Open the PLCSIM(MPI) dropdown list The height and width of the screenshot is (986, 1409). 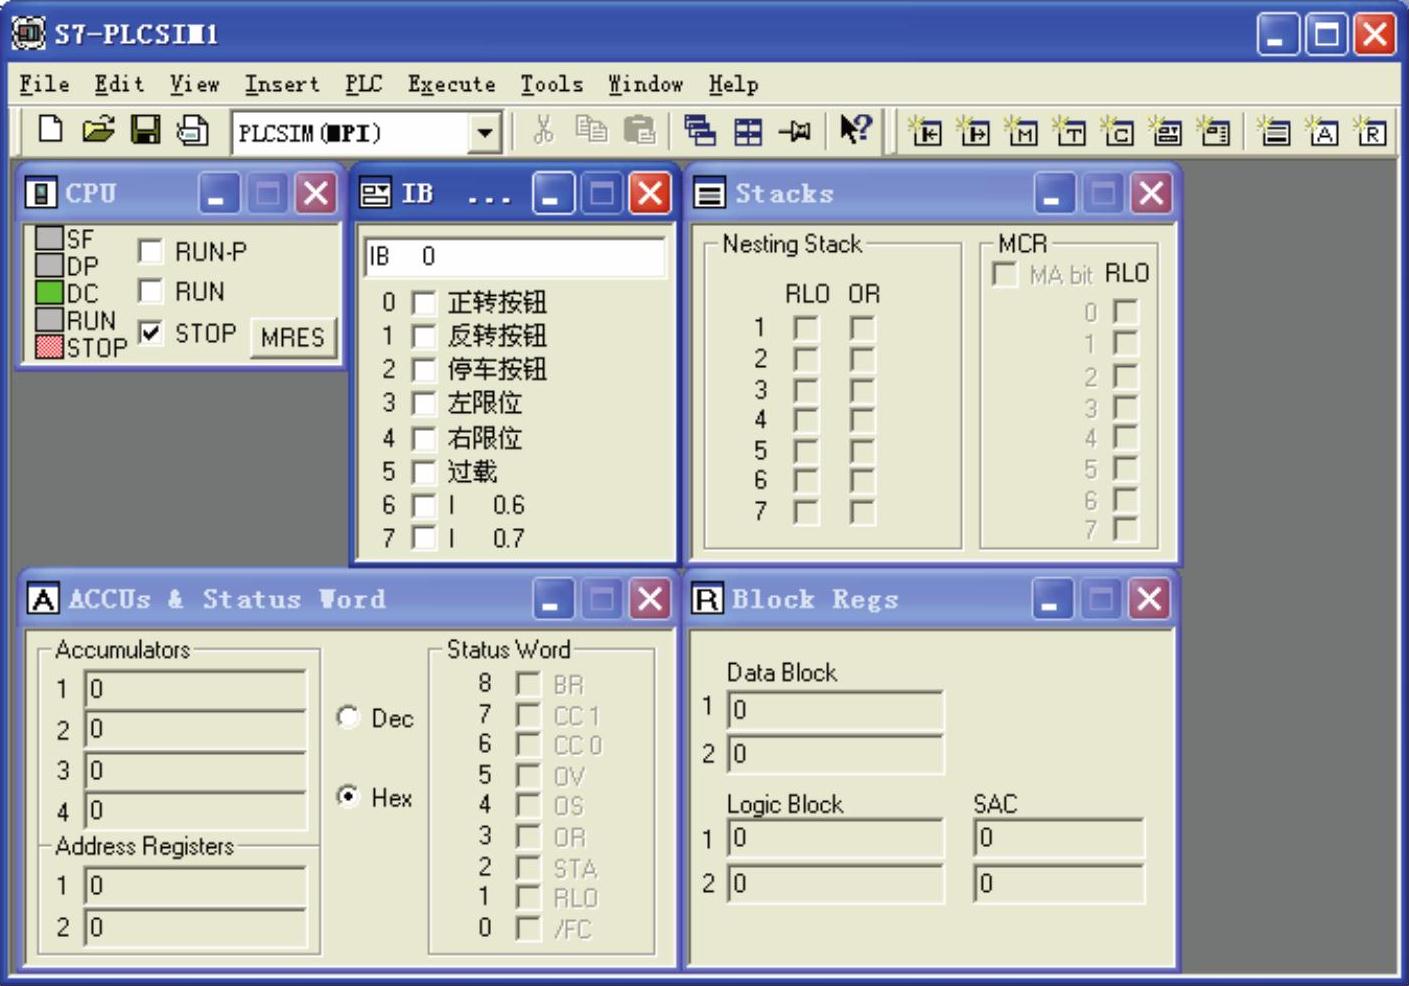(x=485, y=132)
